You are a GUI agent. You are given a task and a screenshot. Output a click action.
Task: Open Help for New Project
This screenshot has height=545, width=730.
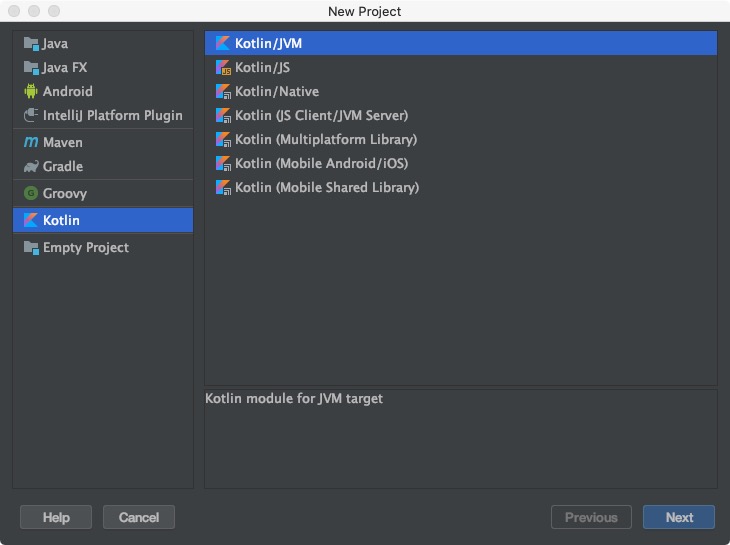[x=56, y=517]
